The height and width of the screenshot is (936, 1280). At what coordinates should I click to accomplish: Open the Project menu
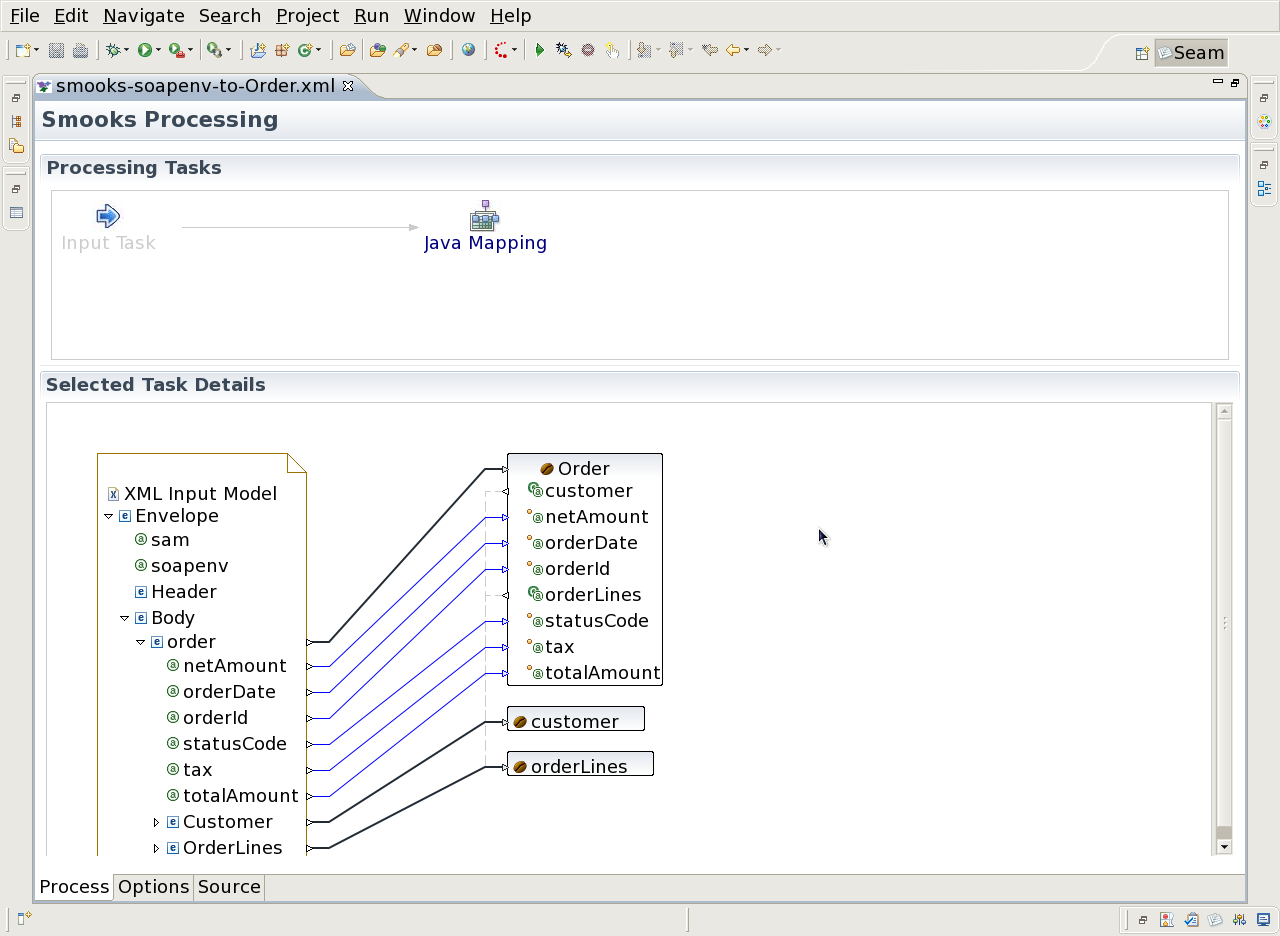coord(308,16)
